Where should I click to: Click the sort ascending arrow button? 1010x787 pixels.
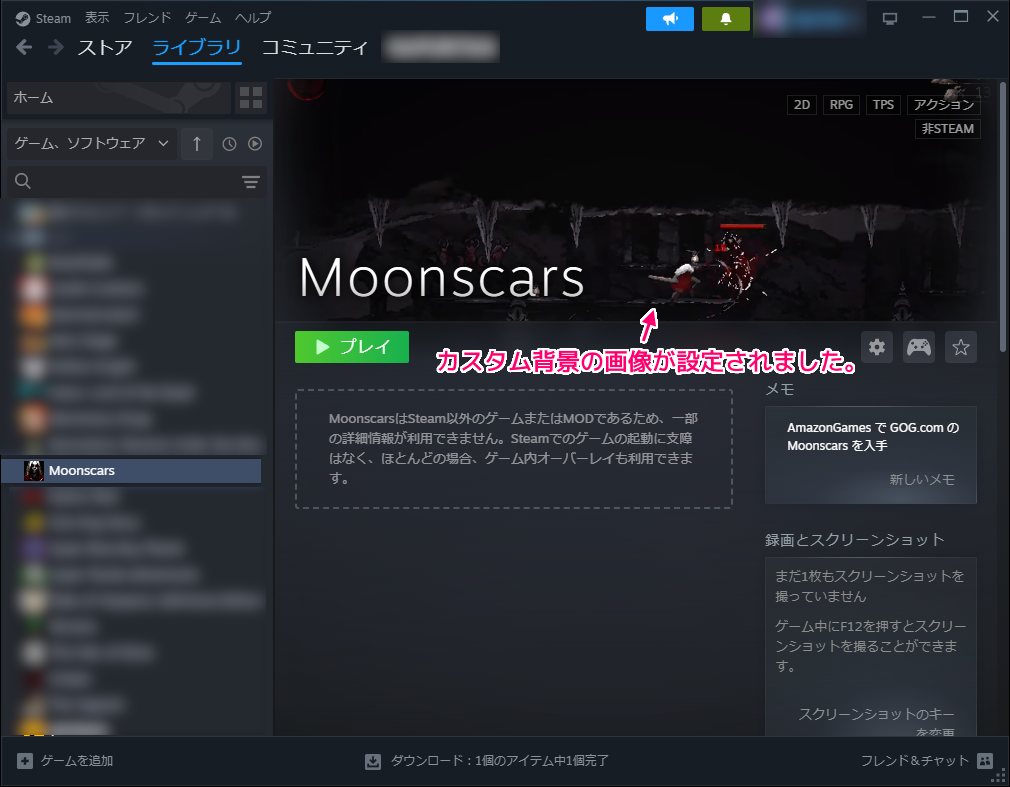196,144
